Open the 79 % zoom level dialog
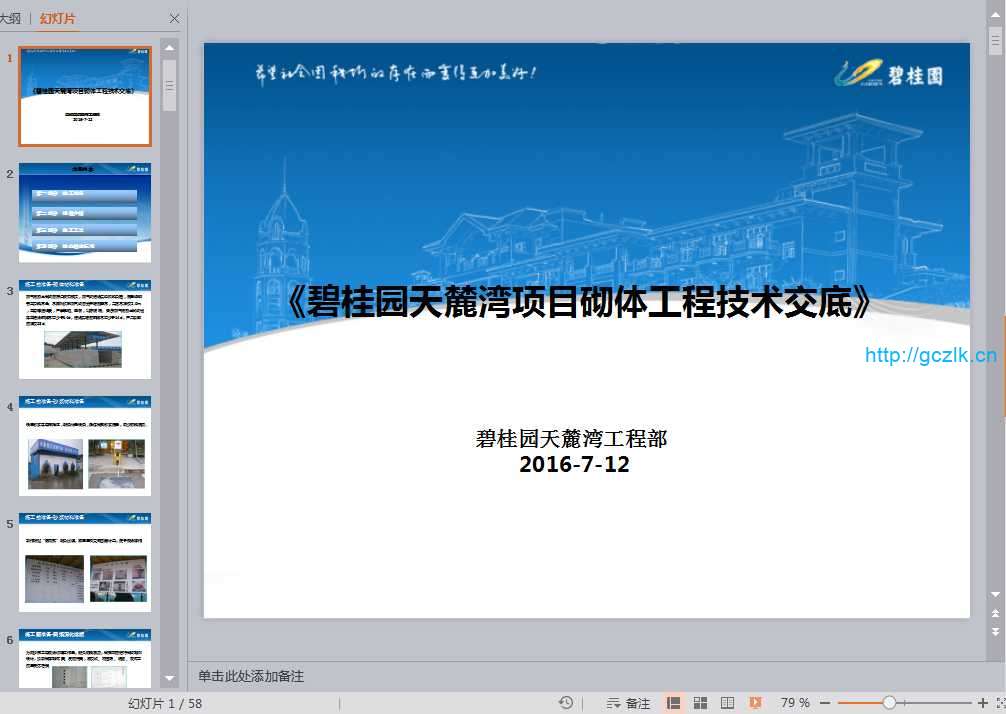This screenshot has width=1006, height=714. click(795, 703)
